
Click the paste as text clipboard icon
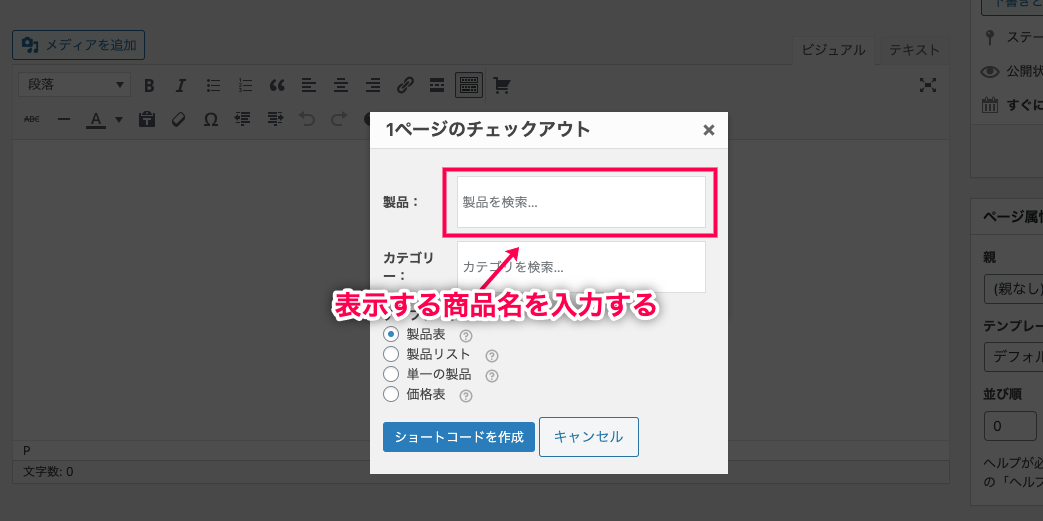146,119
